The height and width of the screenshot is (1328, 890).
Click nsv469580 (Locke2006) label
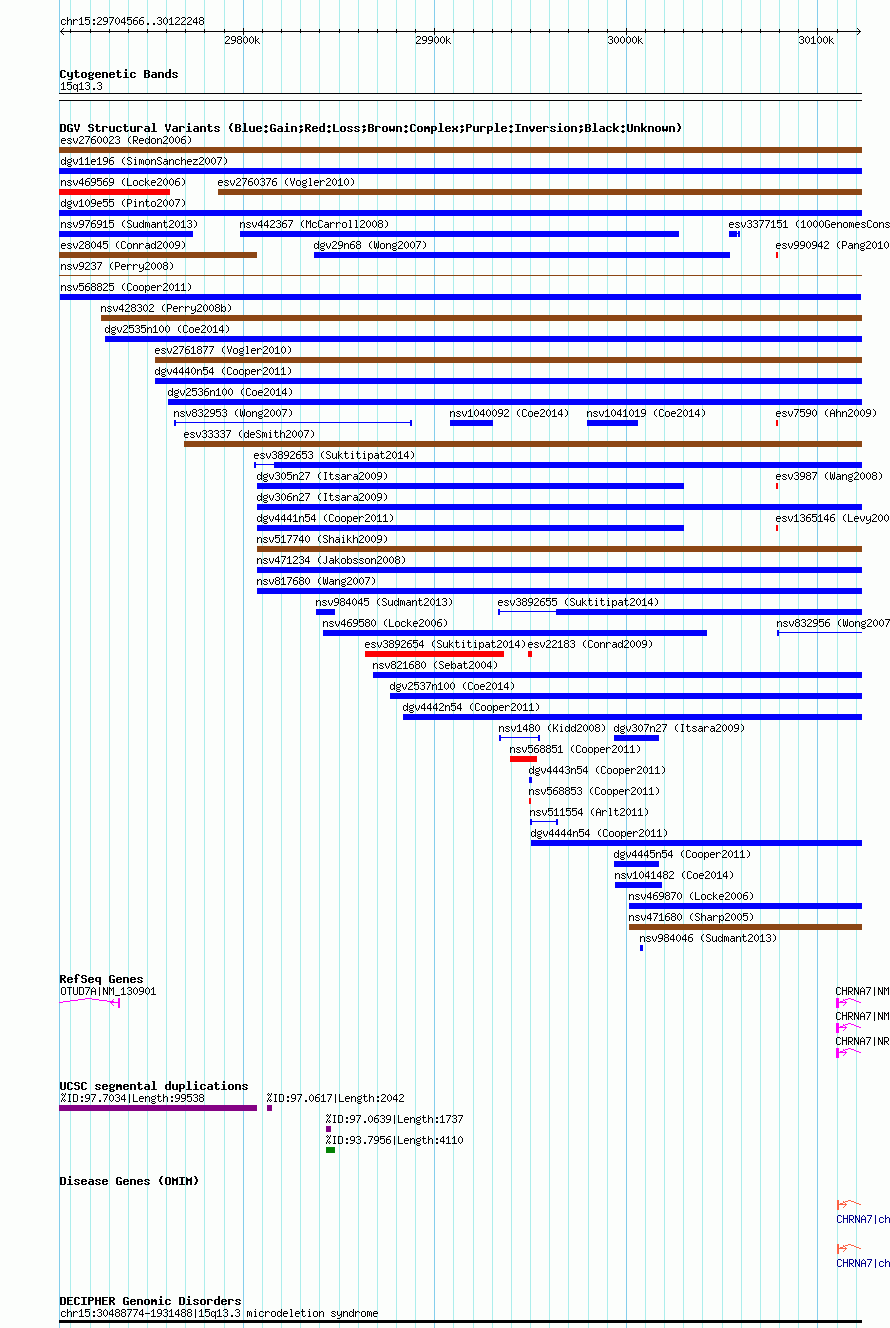point(385,623)
